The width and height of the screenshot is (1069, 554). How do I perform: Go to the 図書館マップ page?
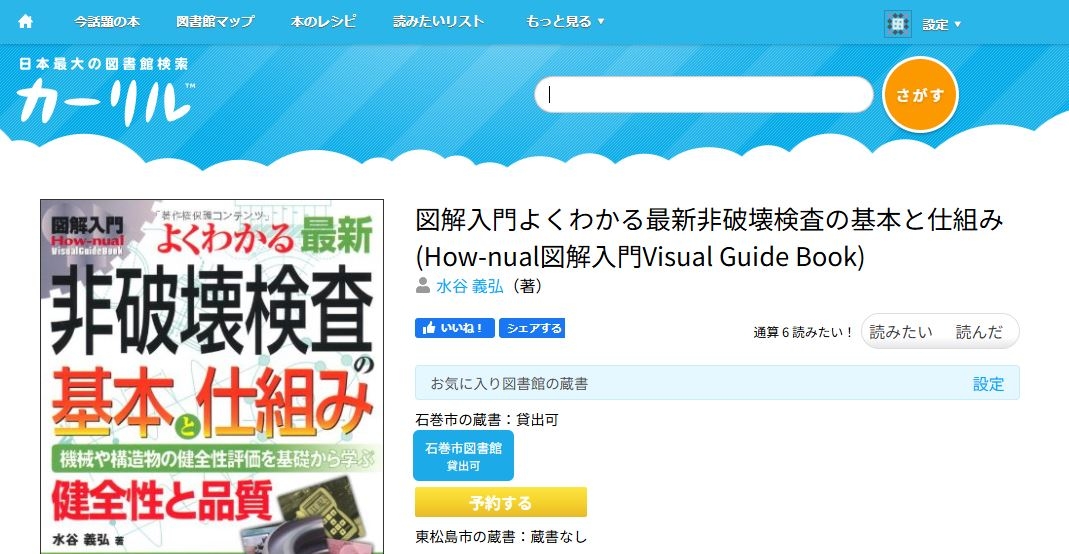tap(215, 22)
